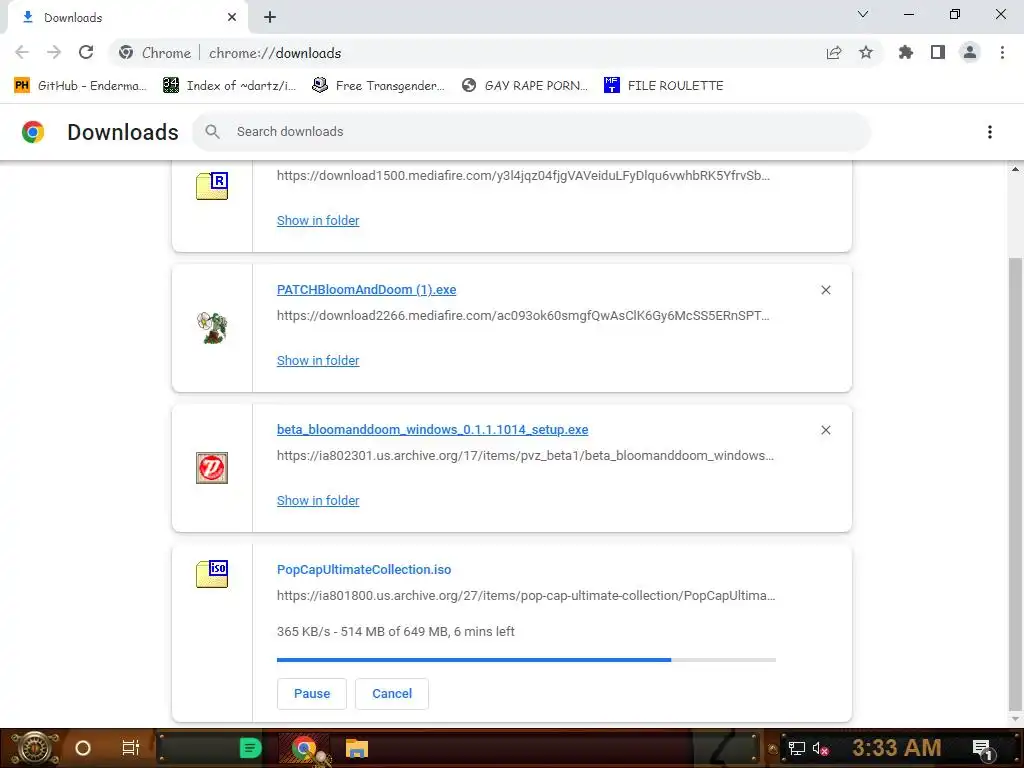Open PATCHBloomAndDoom (1).exe link

tap(366, 289)
